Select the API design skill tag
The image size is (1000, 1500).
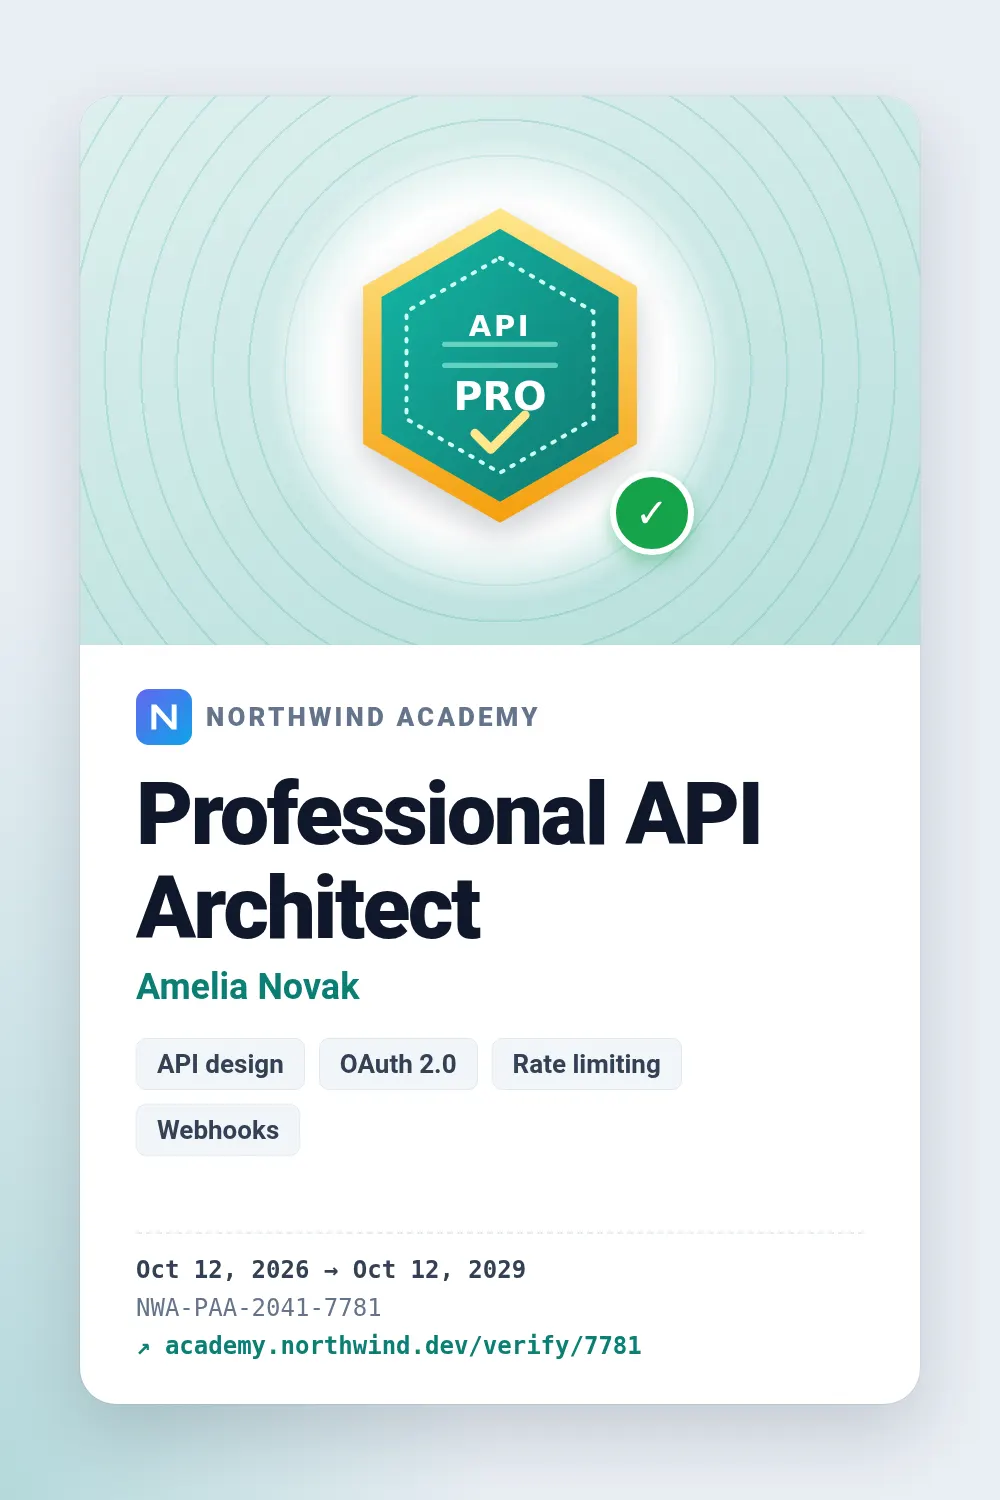click(220, 1064)
